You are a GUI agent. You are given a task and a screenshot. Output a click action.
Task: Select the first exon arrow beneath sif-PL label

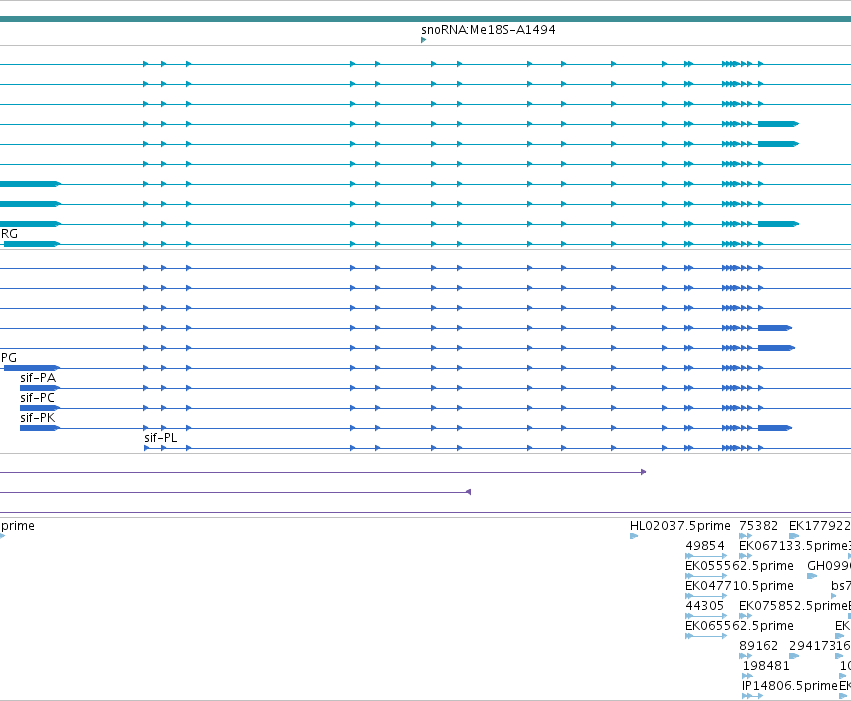pos(147,448)
